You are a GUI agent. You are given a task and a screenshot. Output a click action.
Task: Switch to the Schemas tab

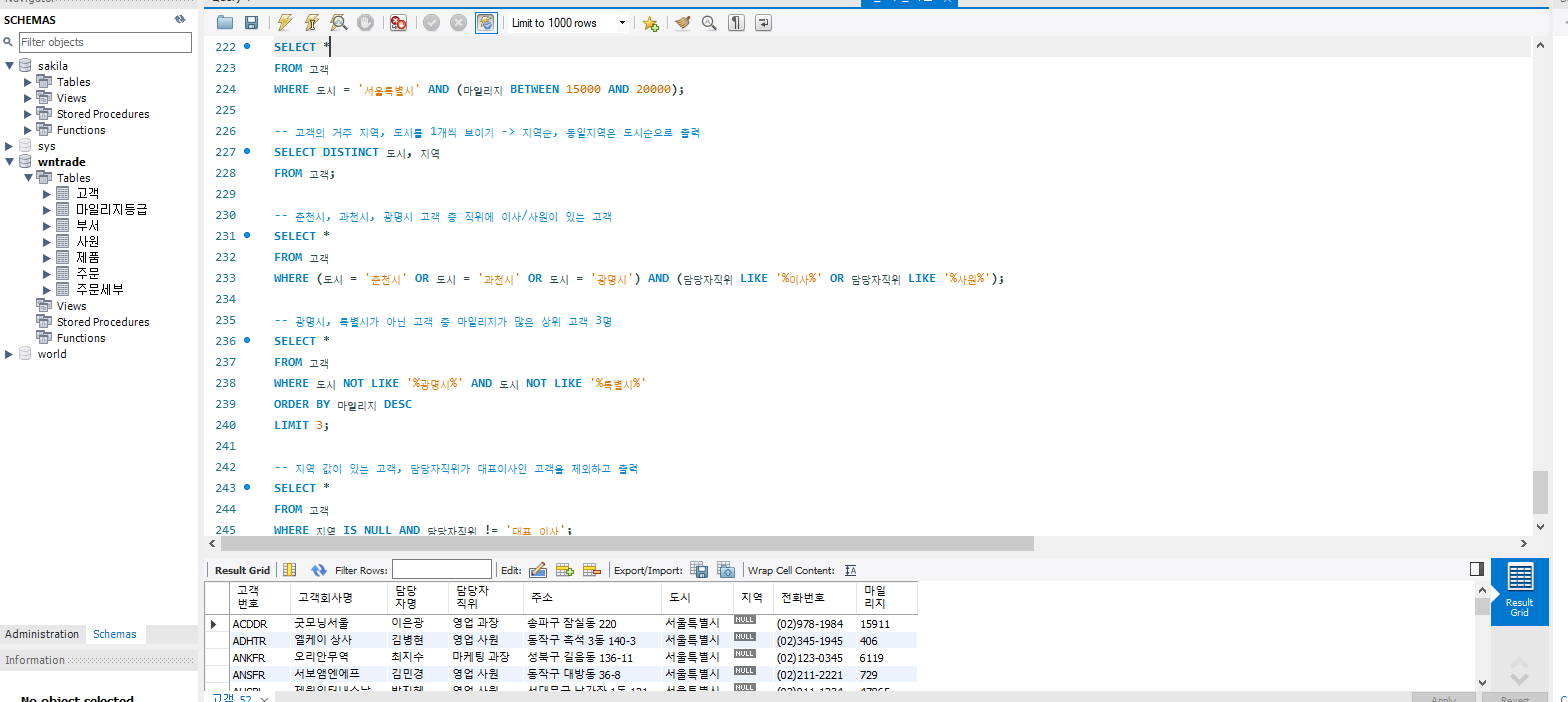(115, 634)
